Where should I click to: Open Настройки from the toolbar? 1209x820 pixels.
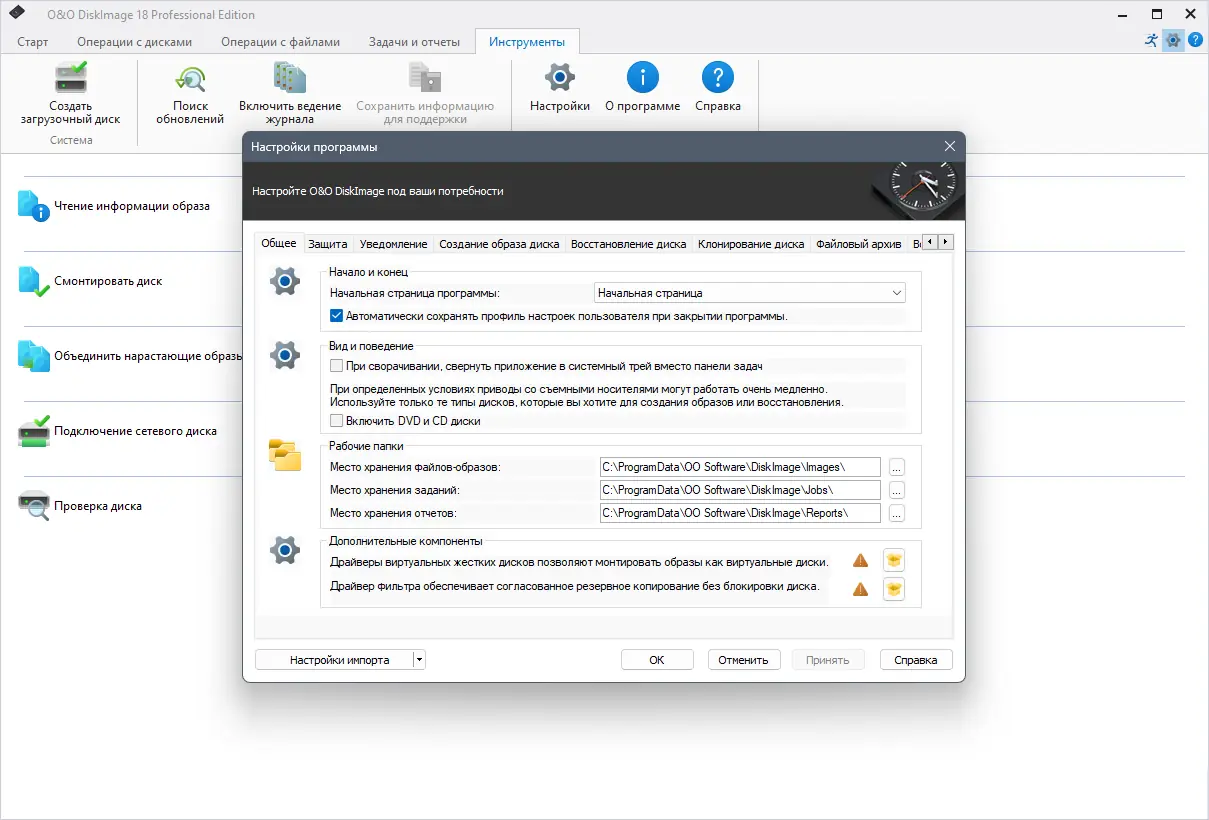558,88
